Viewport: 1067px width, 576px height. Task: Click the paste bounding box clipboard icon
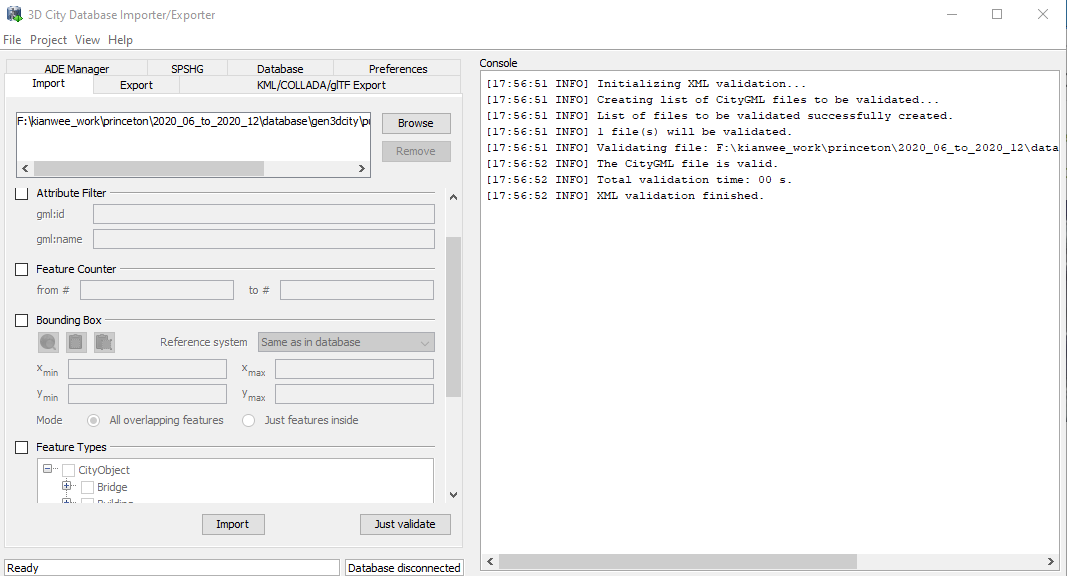click(x=104, y=342)
